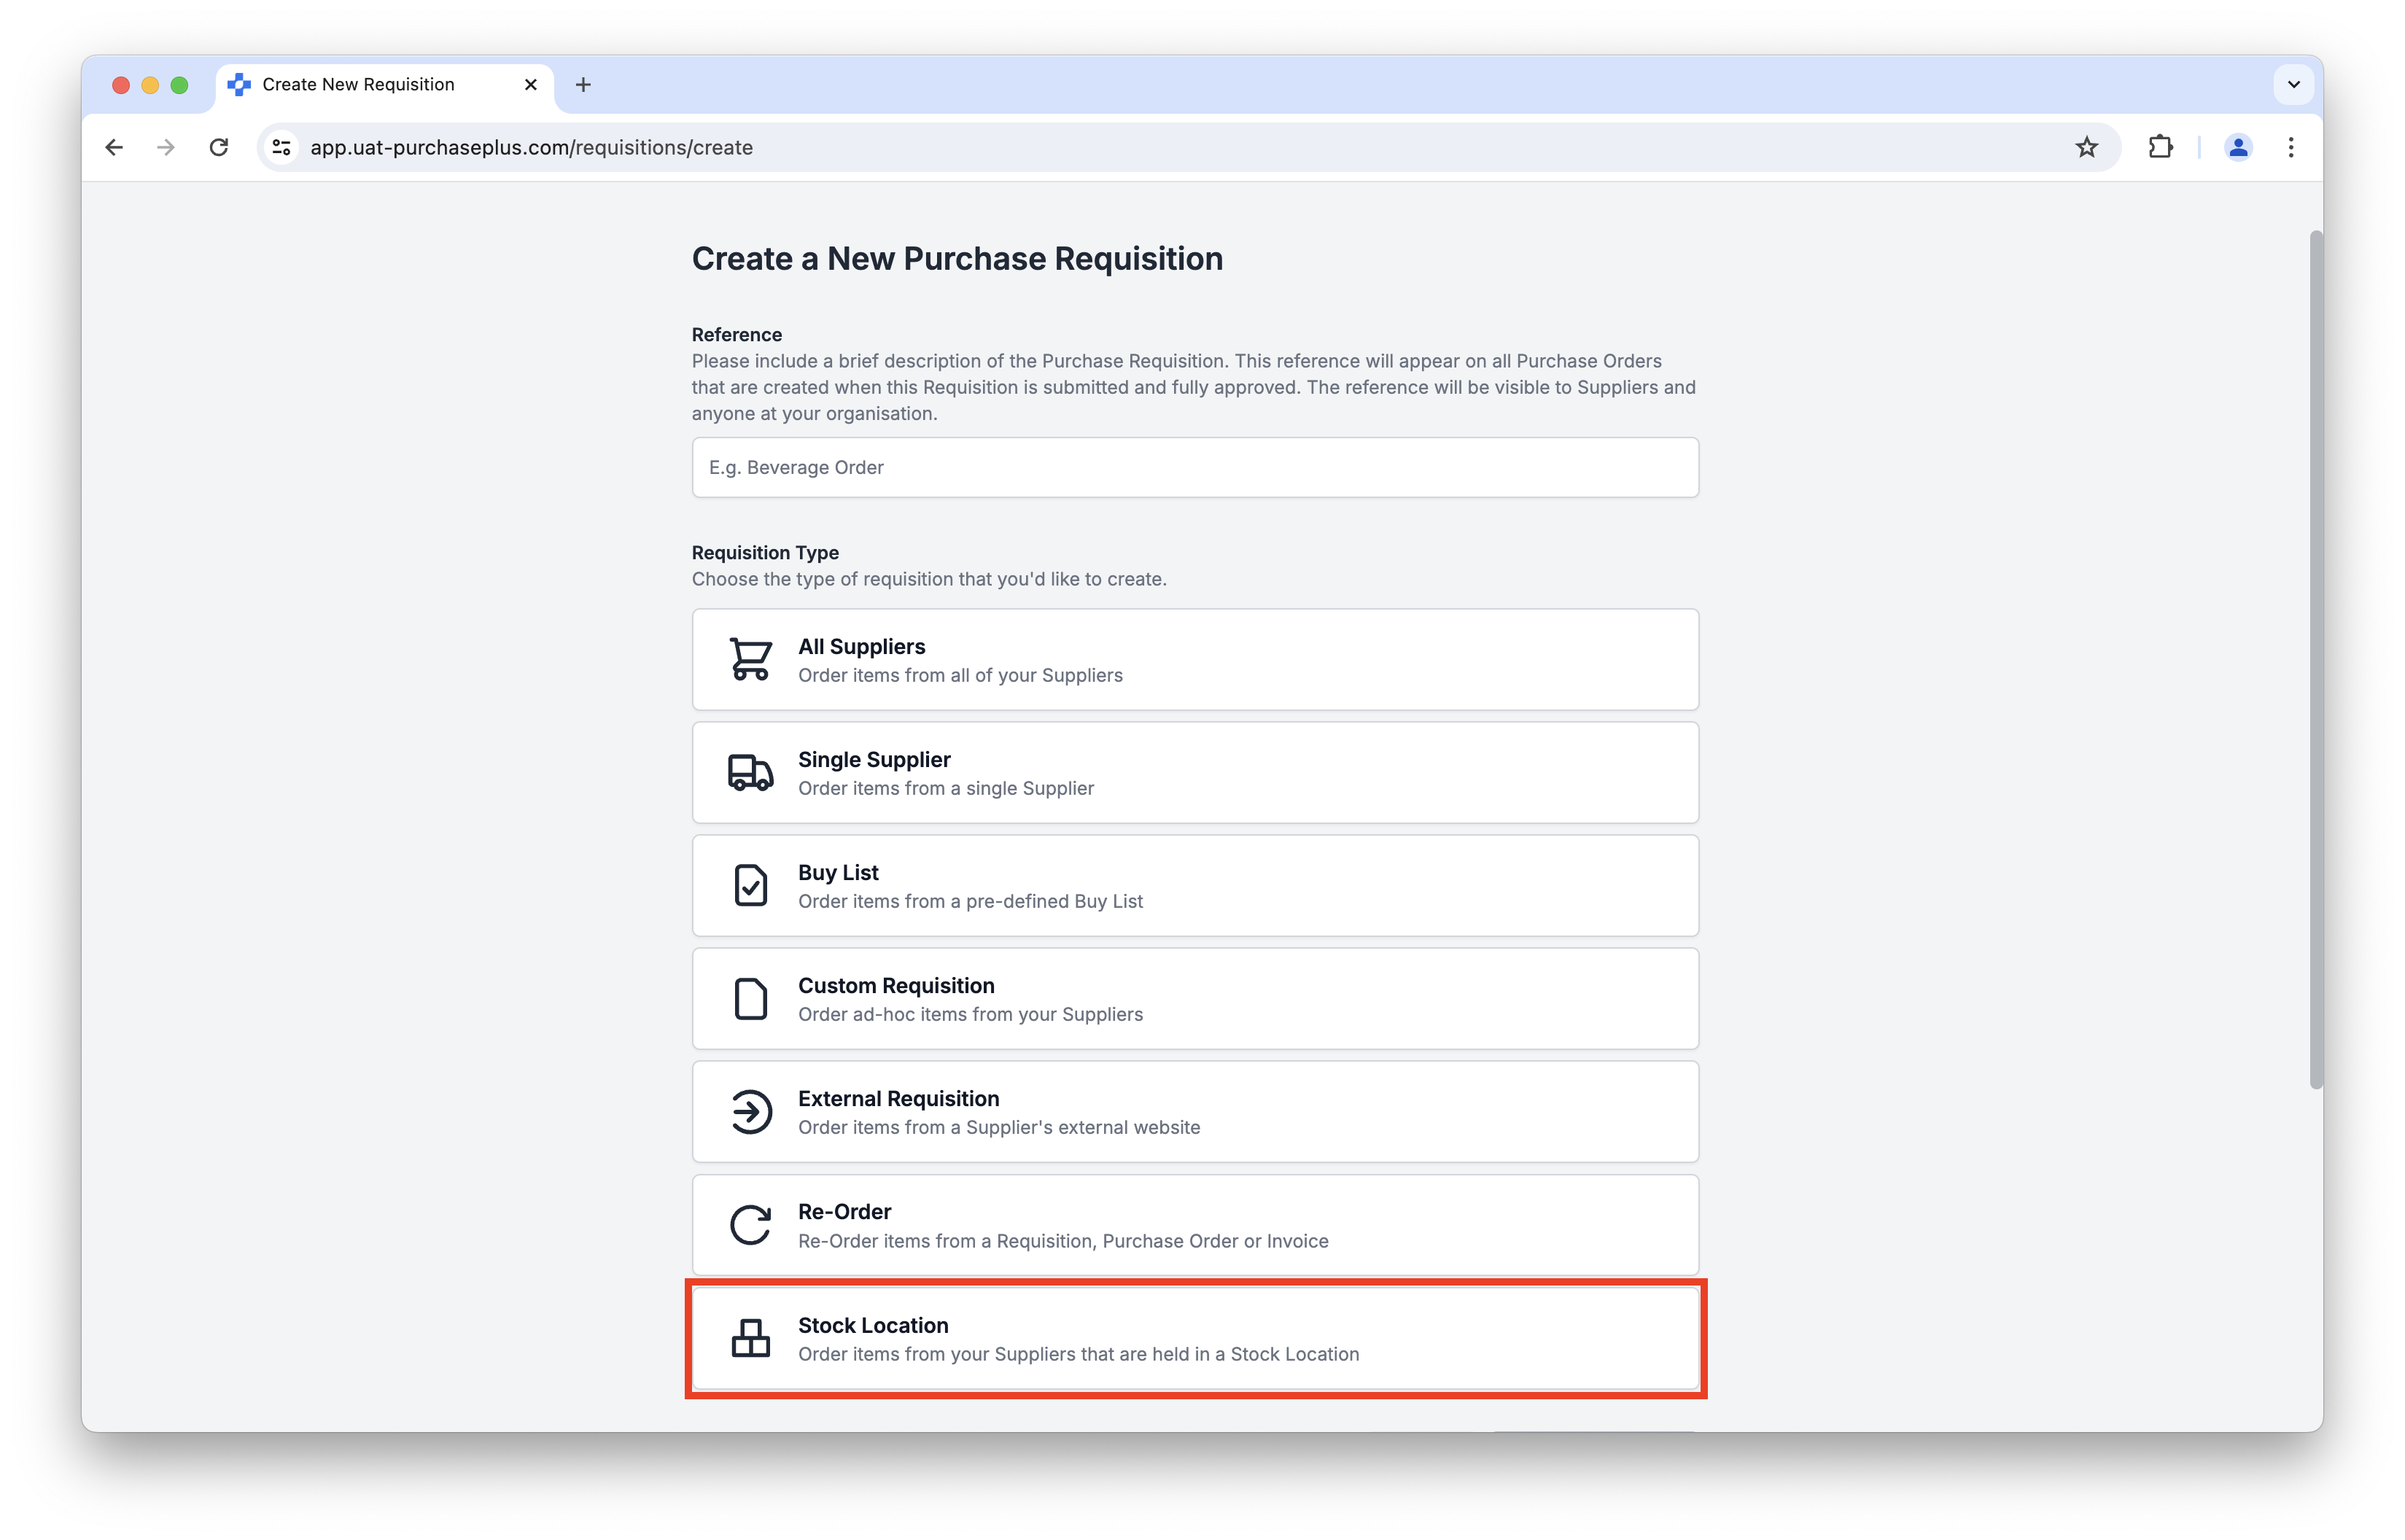Choose the Single Supplier requisition option

pos(1195,772)
